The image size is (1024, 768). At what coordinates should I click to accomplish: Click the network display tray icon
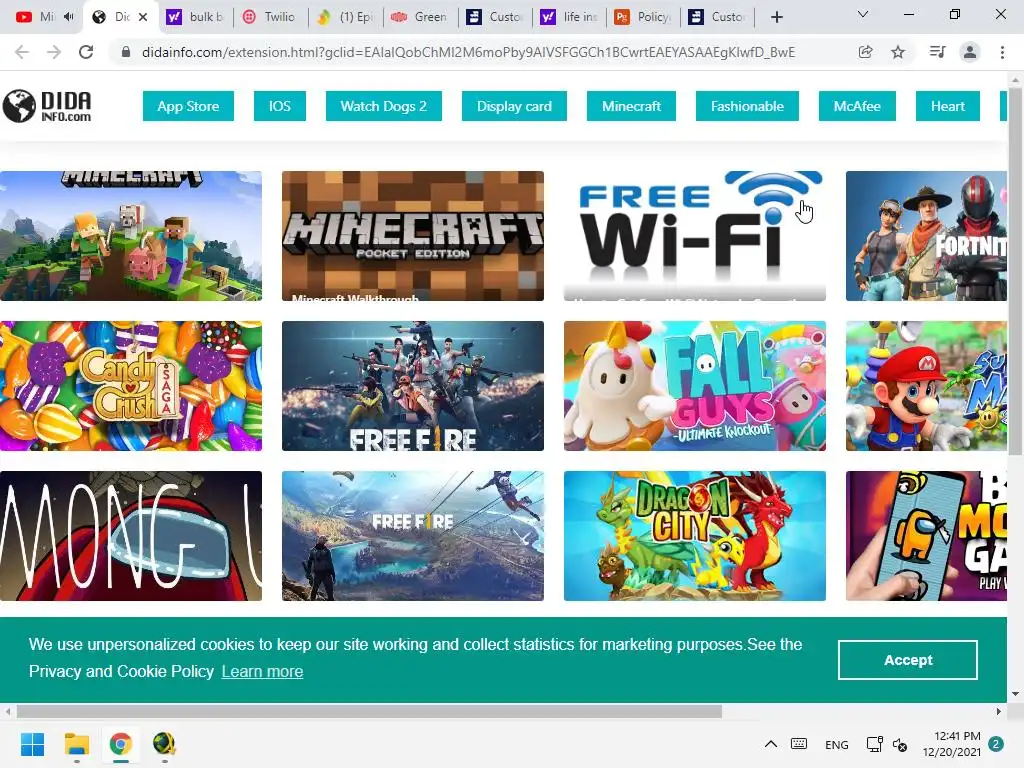pos(874,744)
